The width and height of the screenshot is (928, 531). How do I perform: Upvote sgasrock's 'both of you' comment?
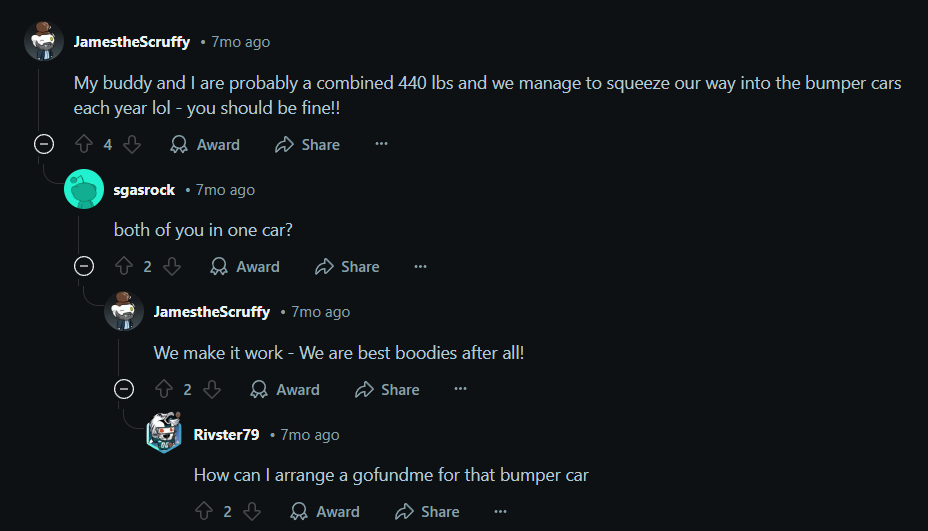click(124, 267)
